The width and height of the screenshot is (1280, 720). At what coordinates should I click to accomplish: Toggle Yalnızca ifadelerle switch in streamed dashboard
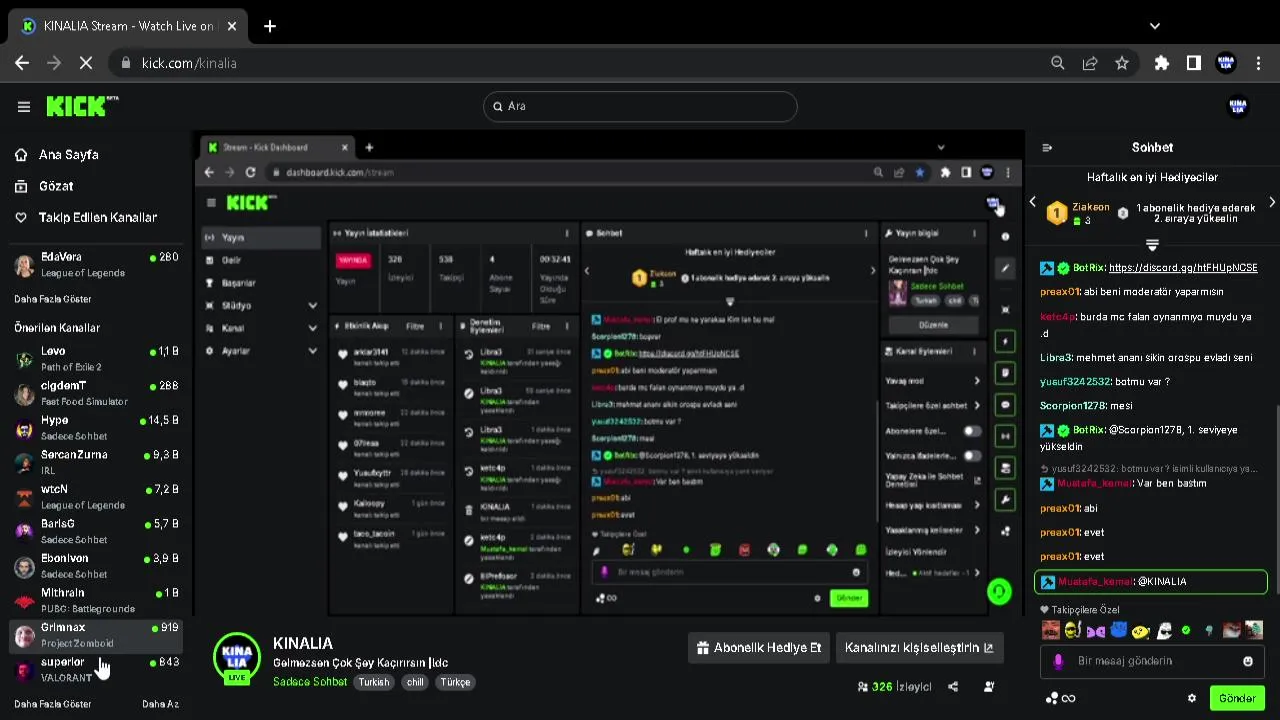point(971,455)
